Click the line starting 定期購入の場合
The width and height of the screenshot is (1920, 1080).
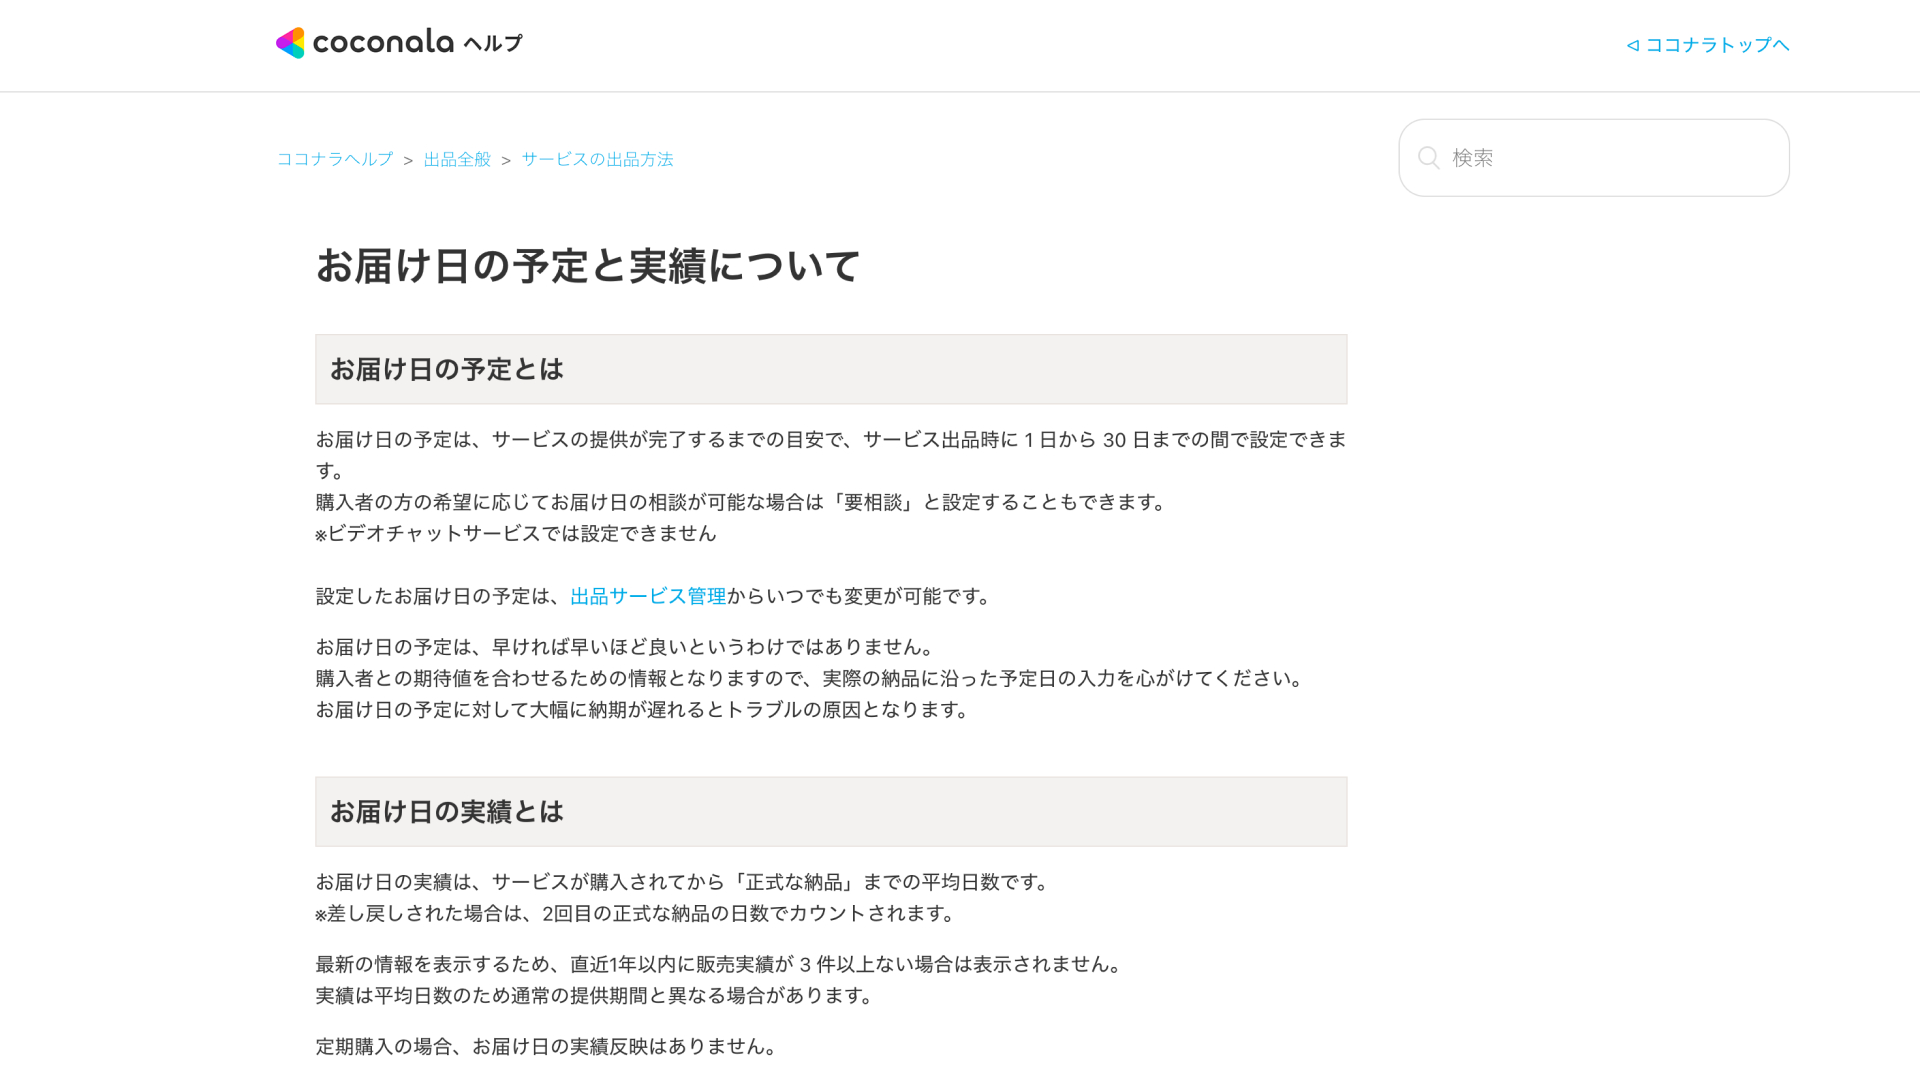click(547, 1047)
